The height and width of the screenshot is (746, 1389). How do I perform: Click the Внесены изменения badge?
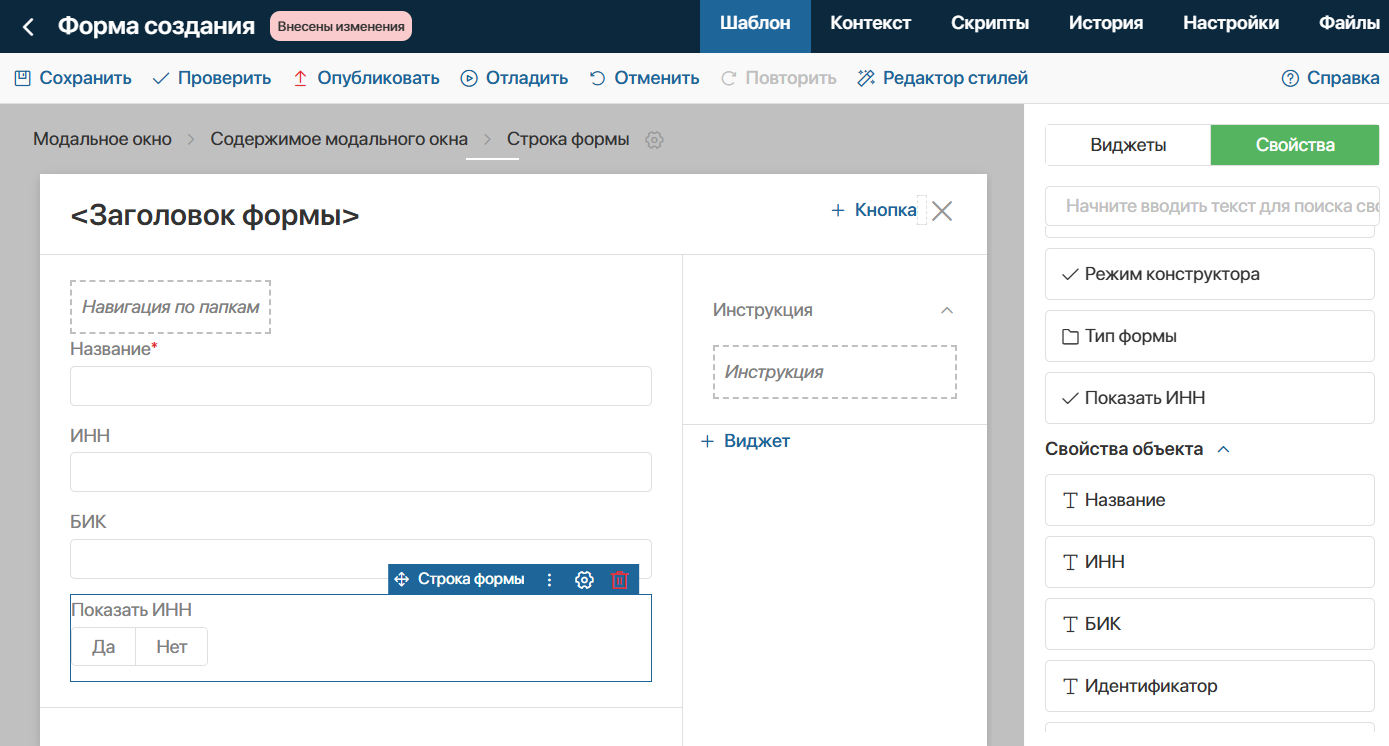pos(340,26)
